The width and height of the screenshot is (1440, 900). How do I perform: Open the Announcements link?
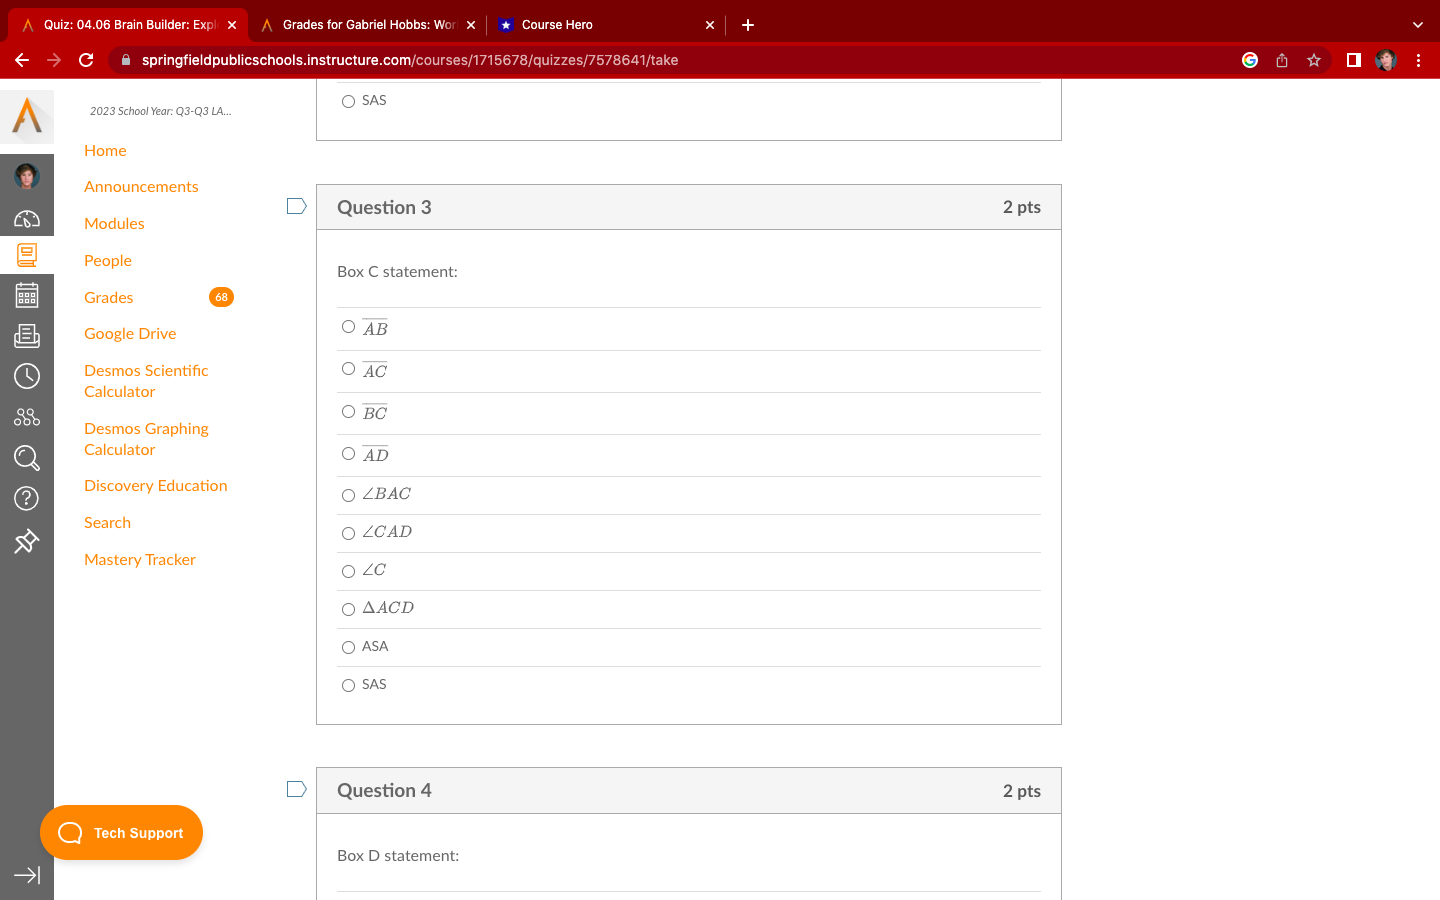[141, 187]
